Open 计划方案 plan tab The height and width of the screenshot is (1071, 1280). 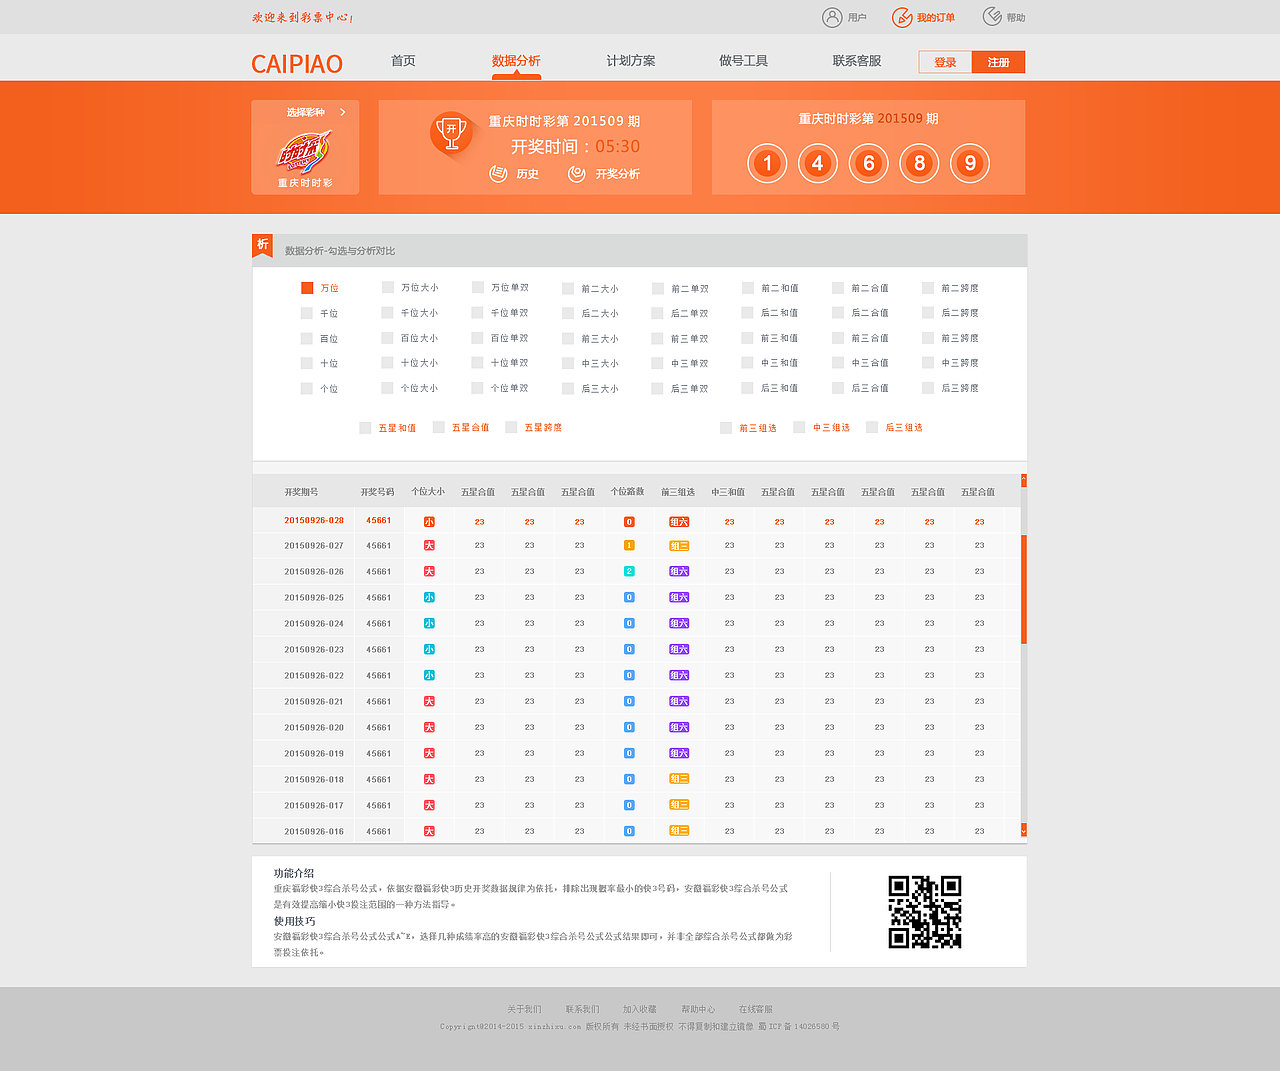pyautogui.click(x=631, y=61)
